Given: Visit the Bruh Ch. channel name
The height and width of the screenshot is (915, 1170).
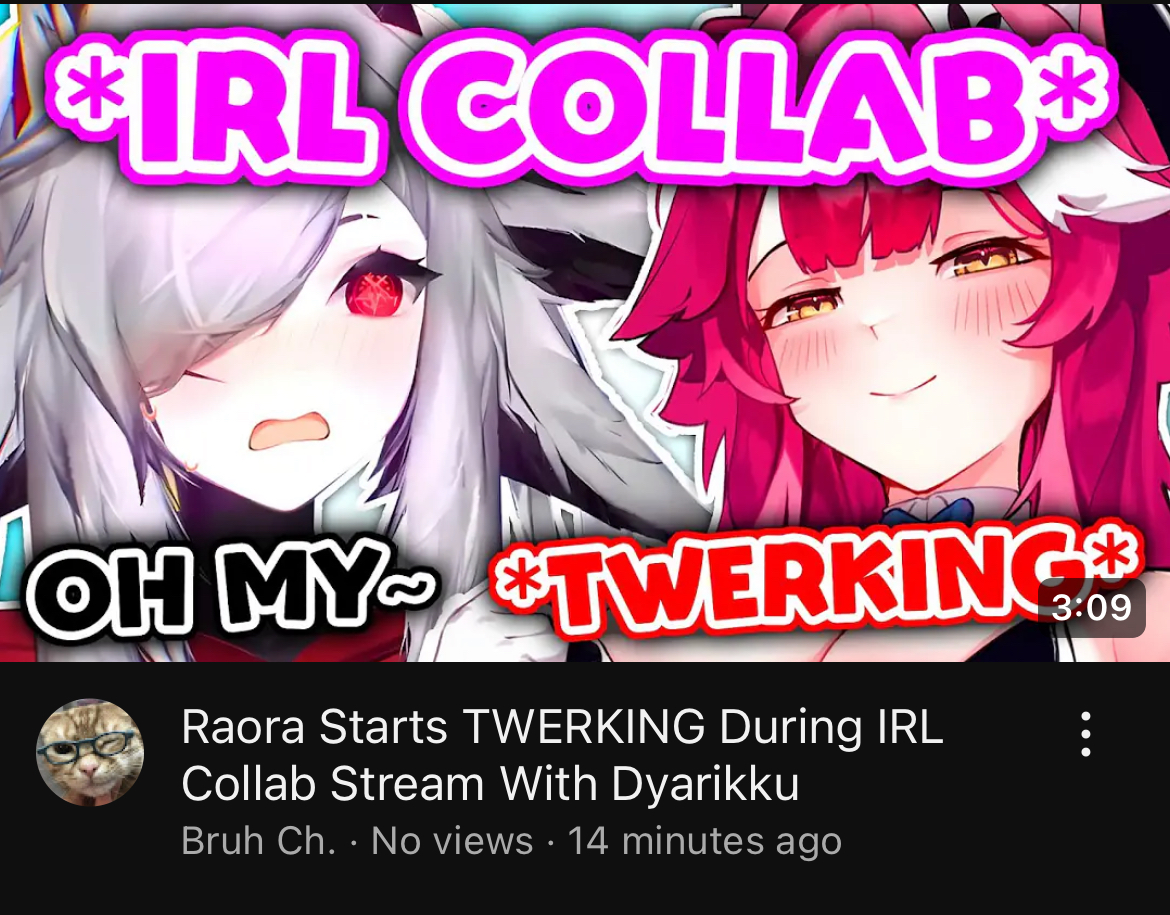Looking at the screenshot, I should pyautogui.click(x=258, y=841).
